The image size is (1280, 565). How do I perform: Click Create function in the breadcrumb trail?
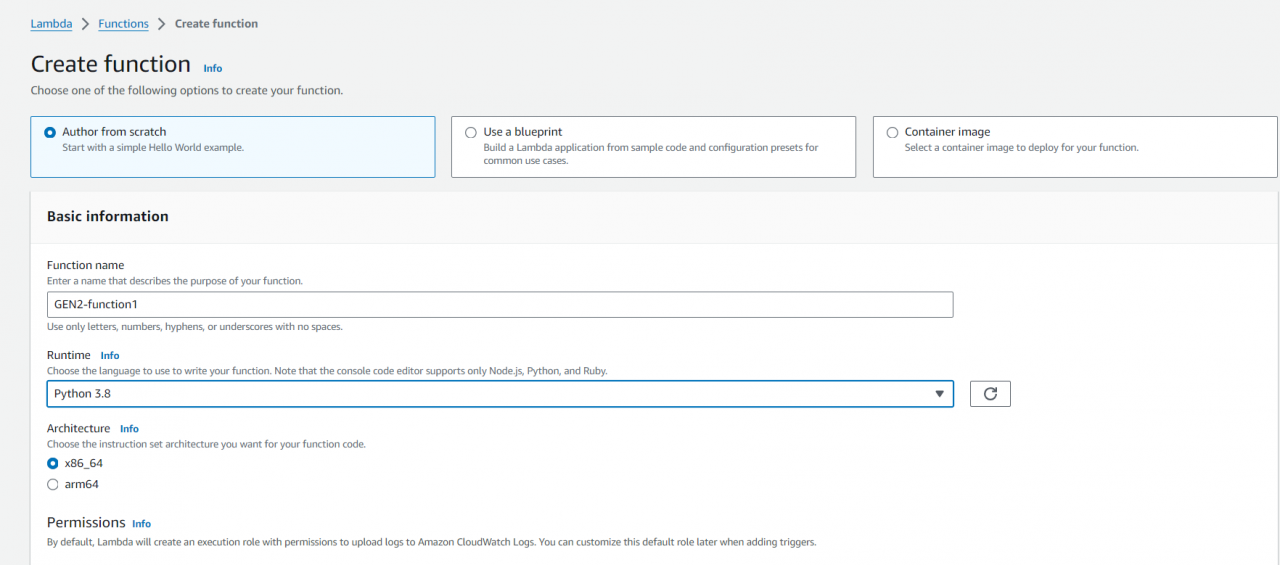216,24
